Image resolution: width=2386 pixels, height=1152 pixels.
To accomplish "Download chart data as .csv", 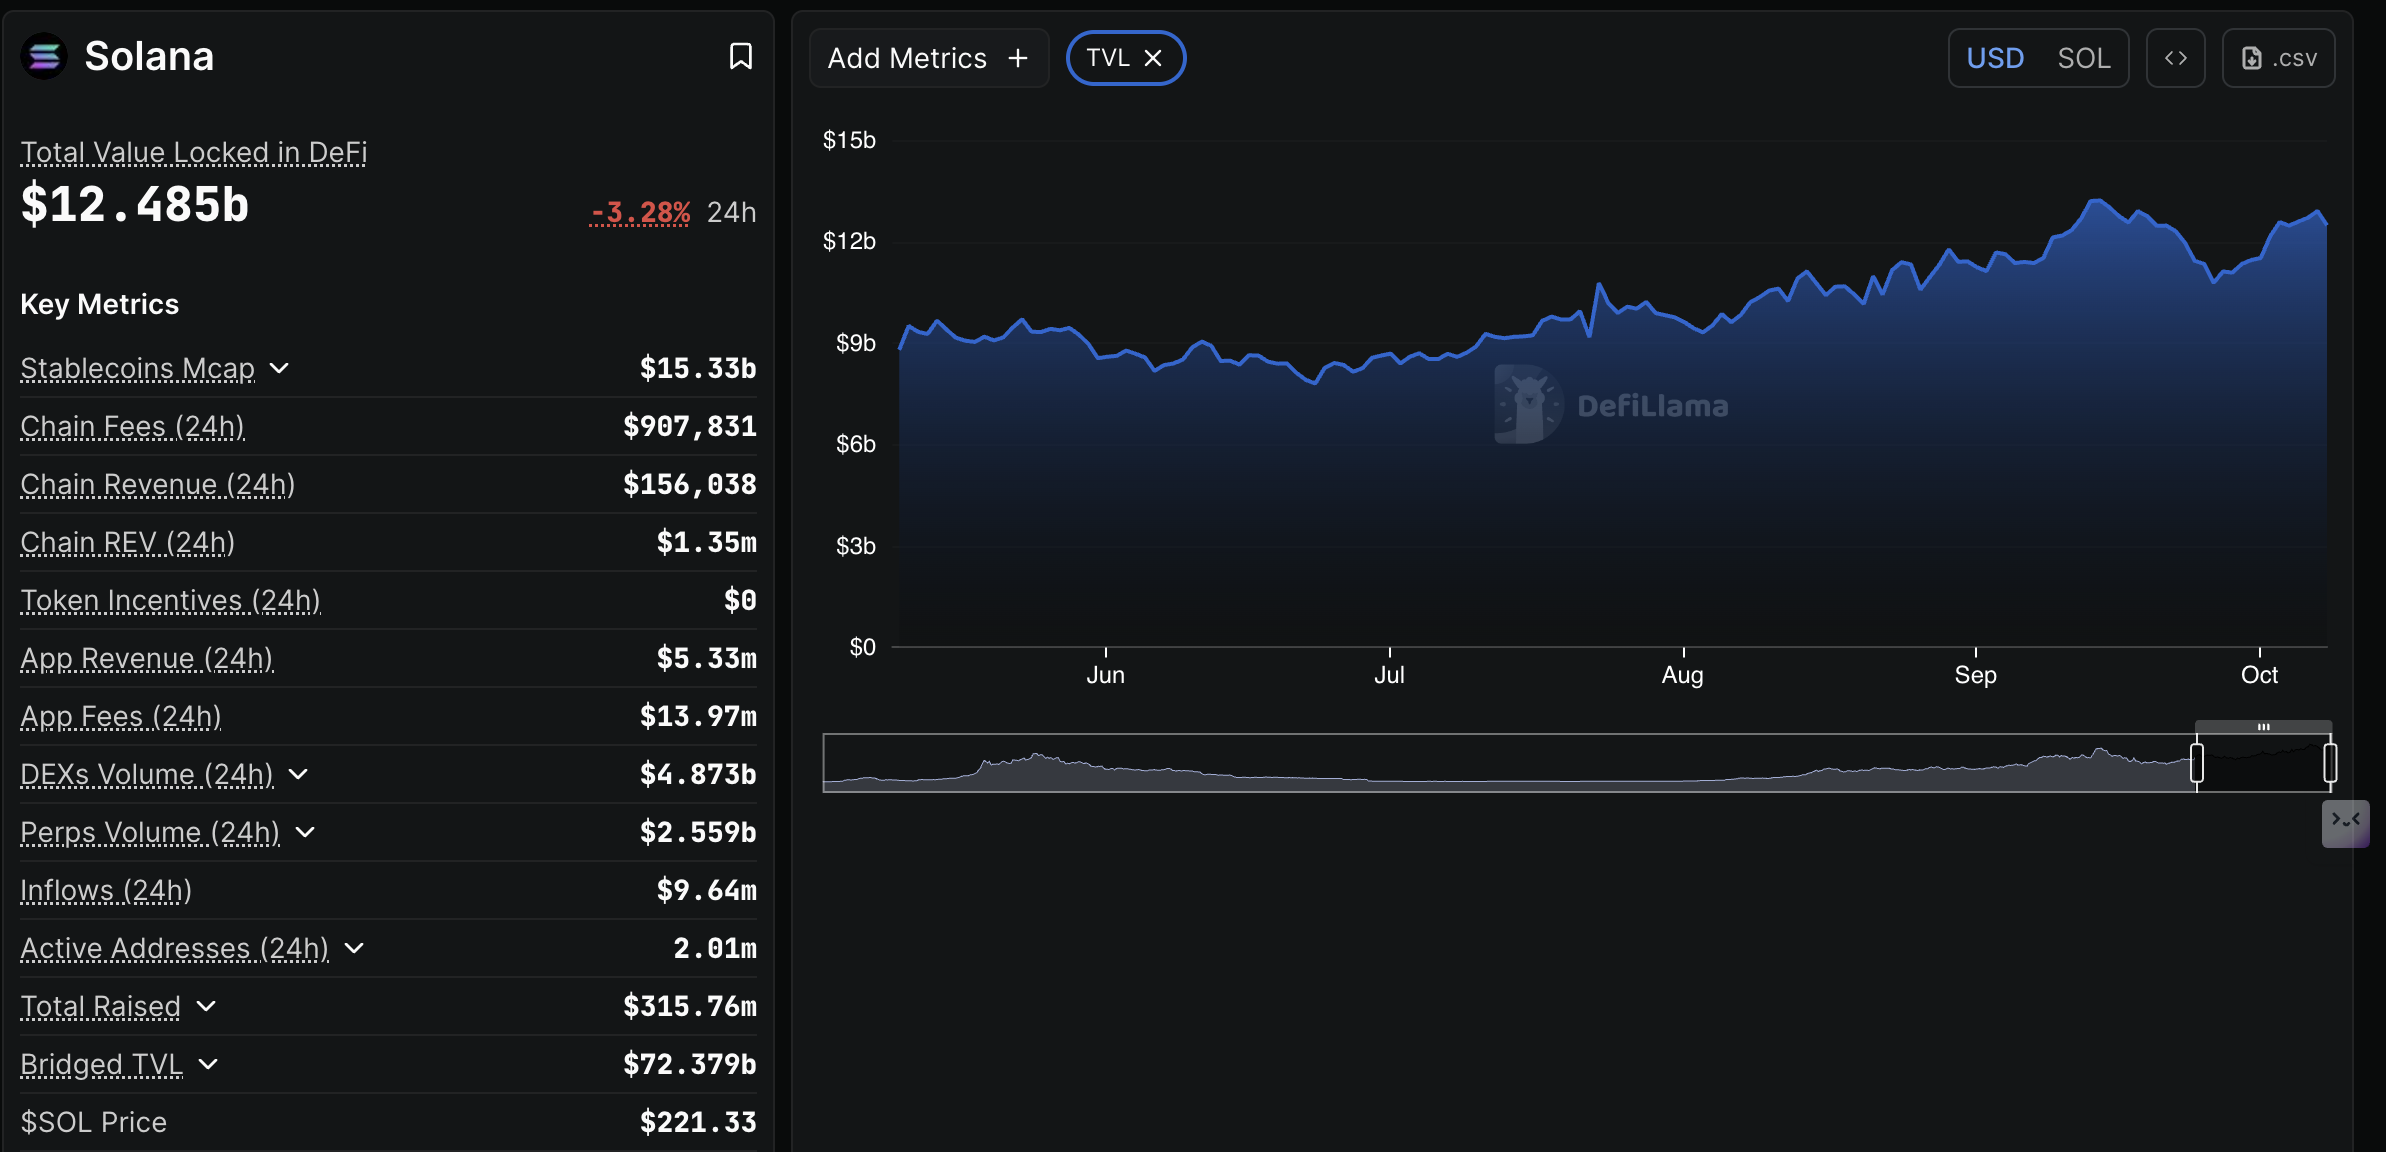I will (x=2278, y=58).
